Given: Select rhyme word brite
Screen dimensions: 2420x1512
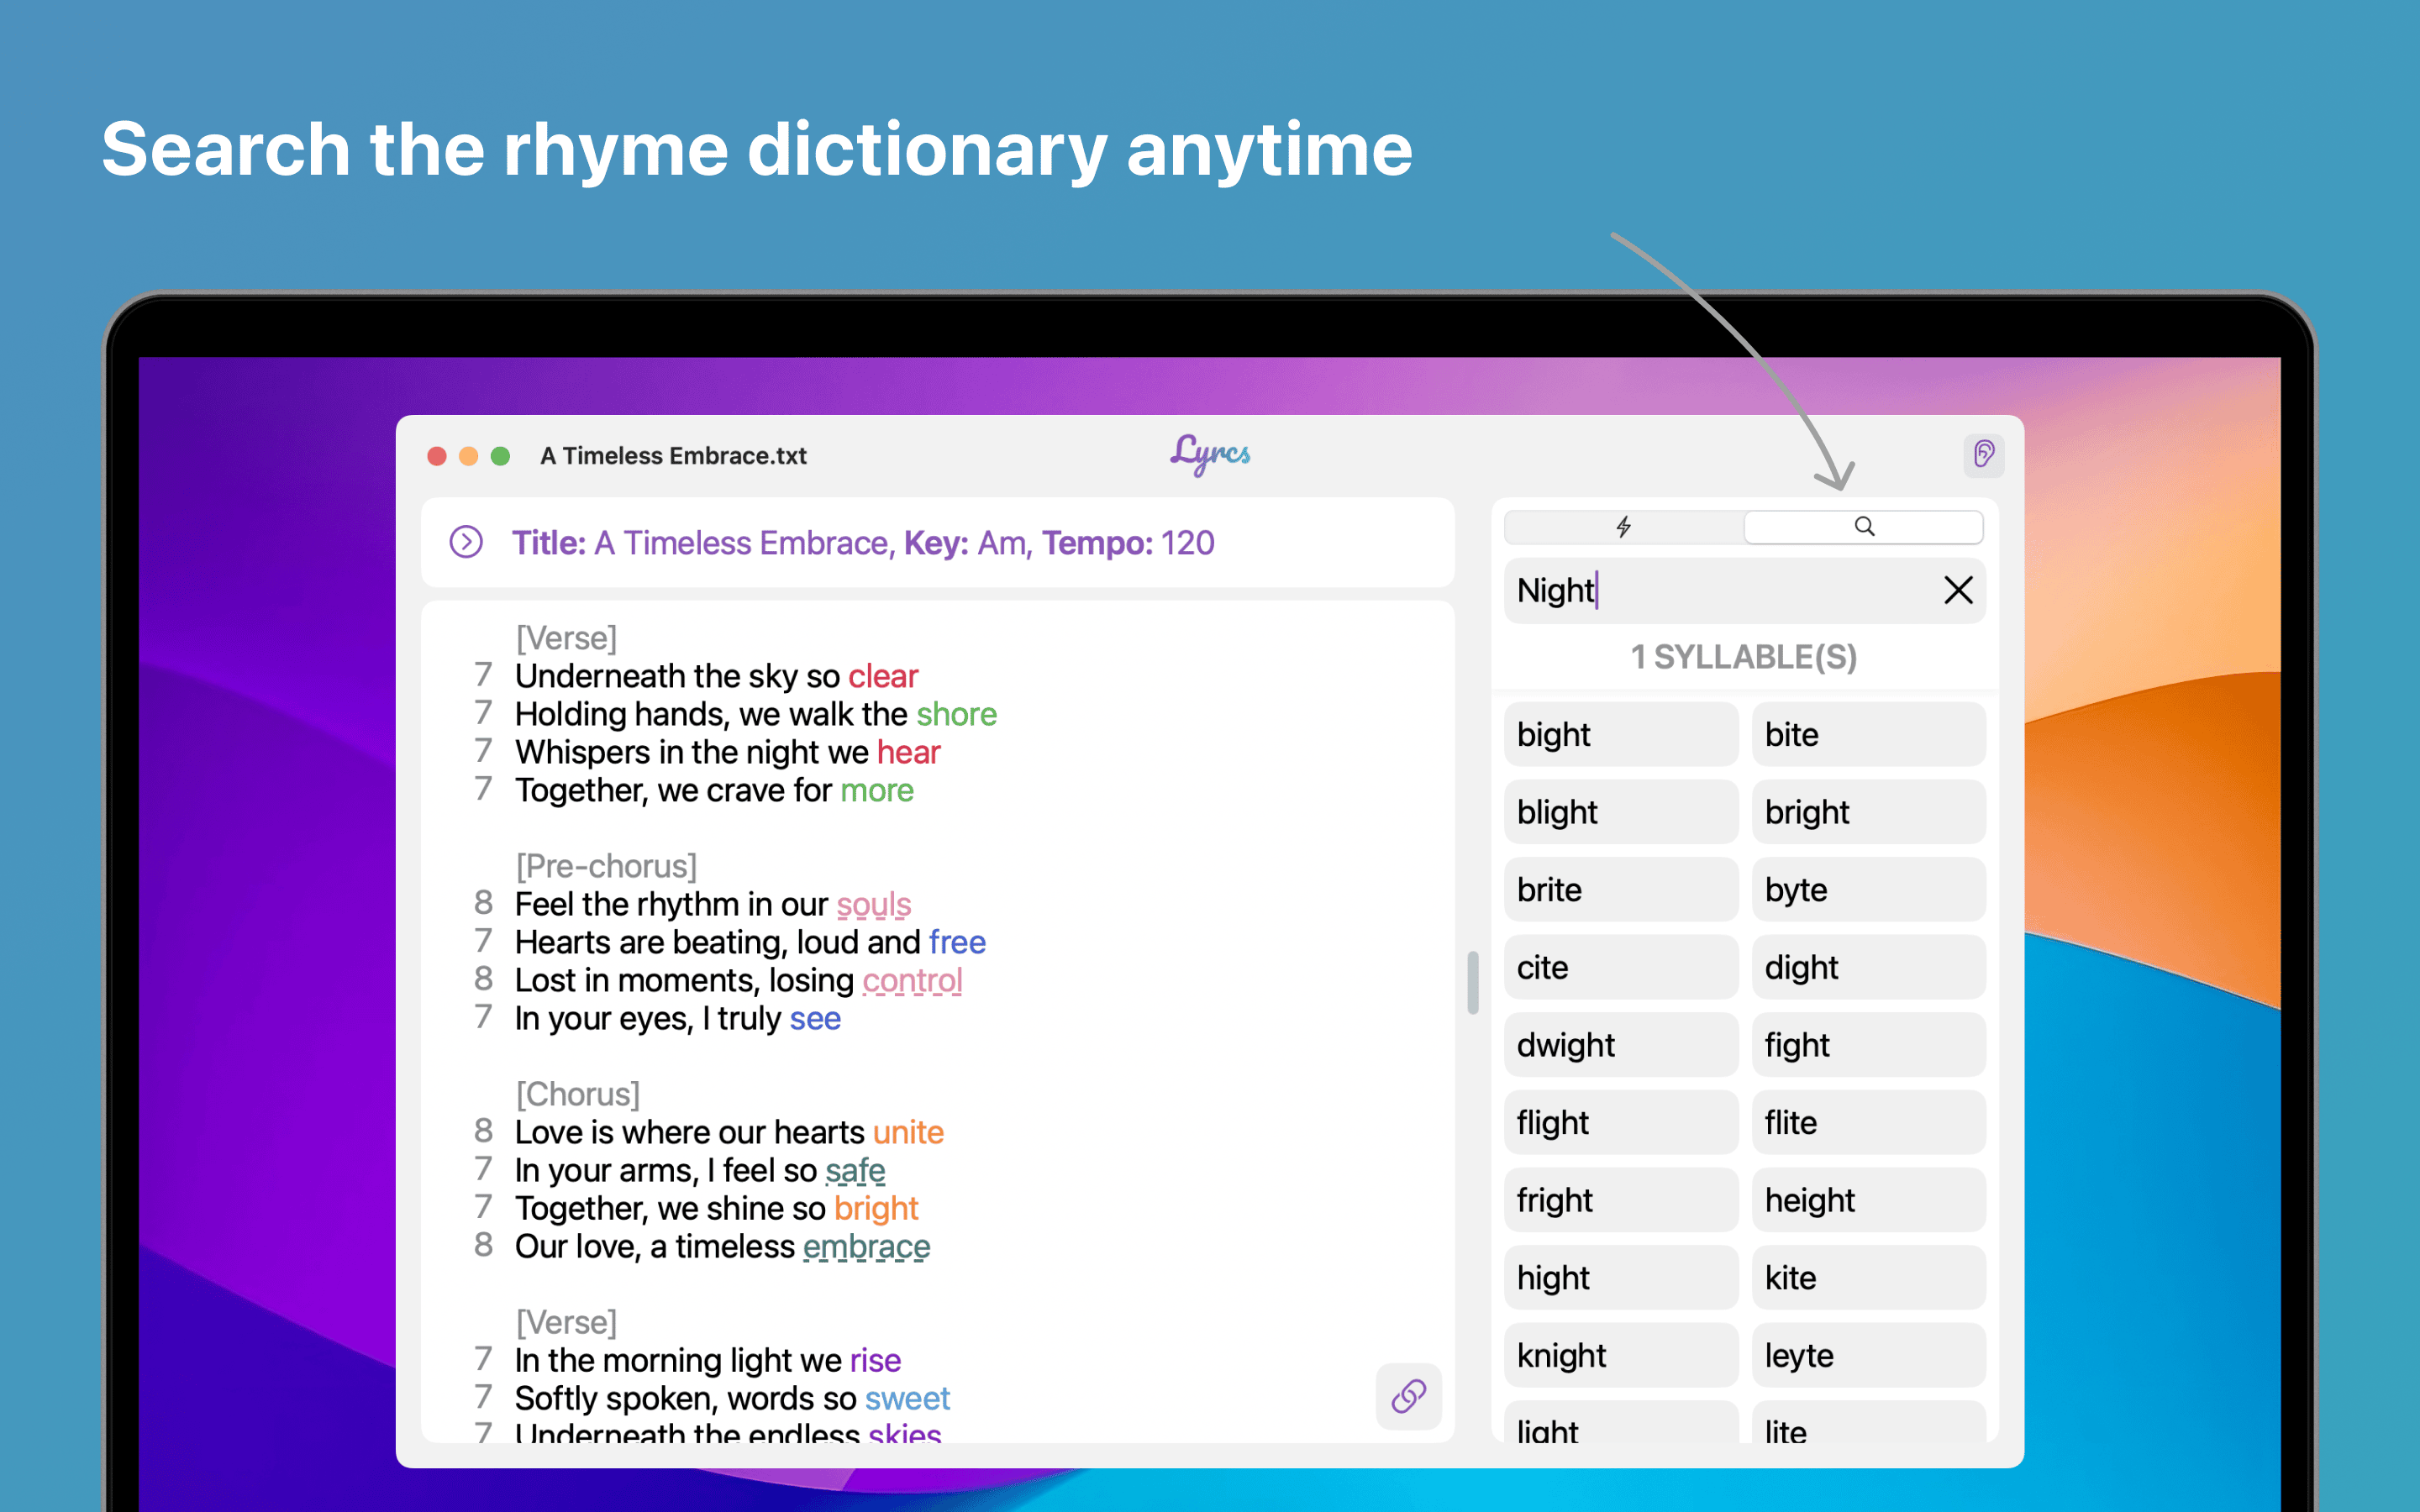Looking at the screenshot, I should coord(1621,889).
